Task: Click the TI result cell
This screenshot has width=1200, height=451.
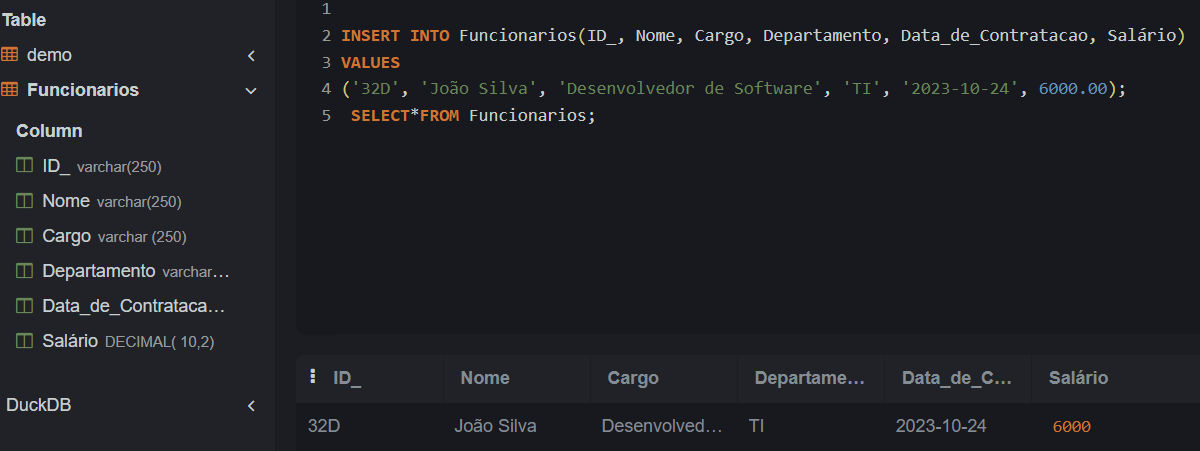Action: click(756, 426)
